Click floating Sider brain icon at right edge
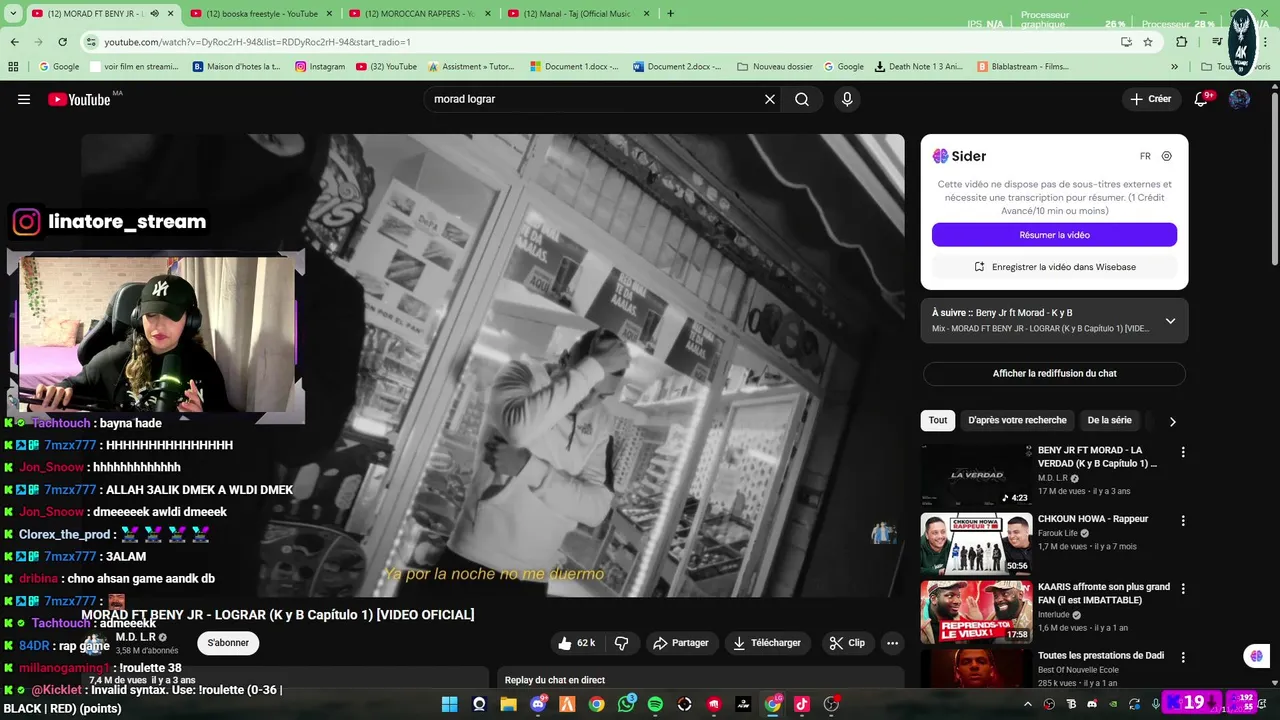Screen dimensions: 1280x720 point(1256,656)
